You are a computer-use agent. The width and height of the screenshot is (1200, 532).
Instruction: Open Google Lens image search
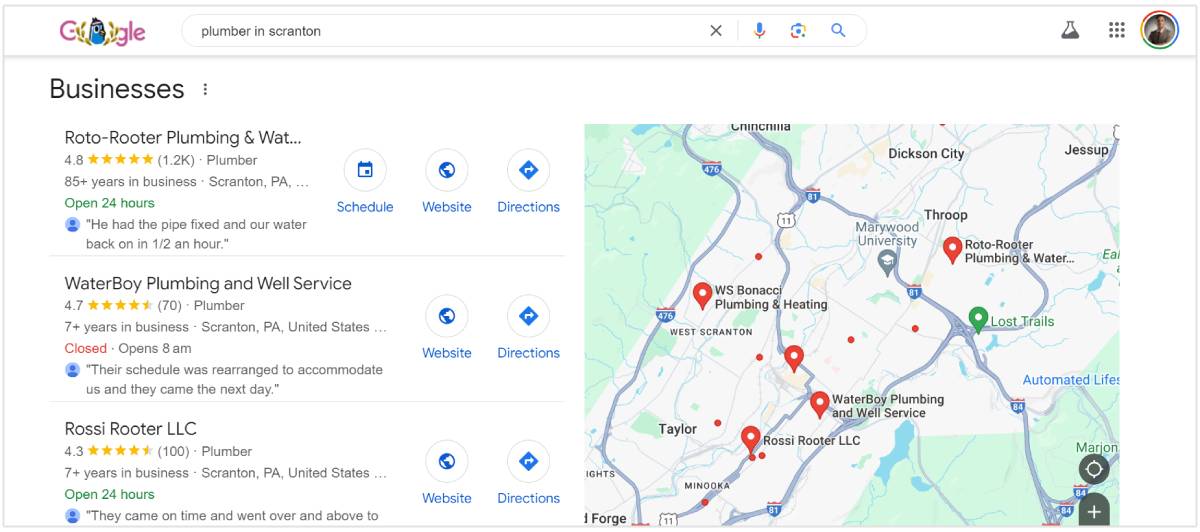pos(798,31)
